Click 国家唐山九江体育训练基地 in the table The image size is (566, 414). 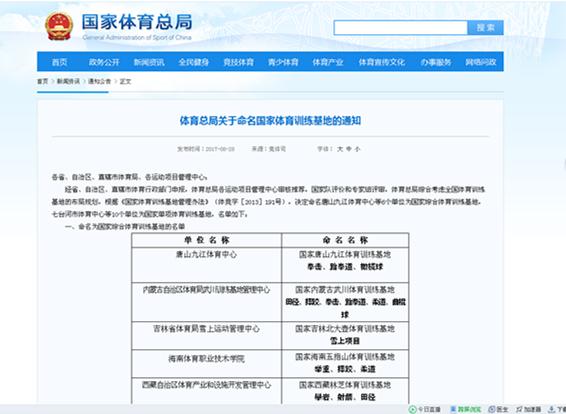tap(345, 254)
